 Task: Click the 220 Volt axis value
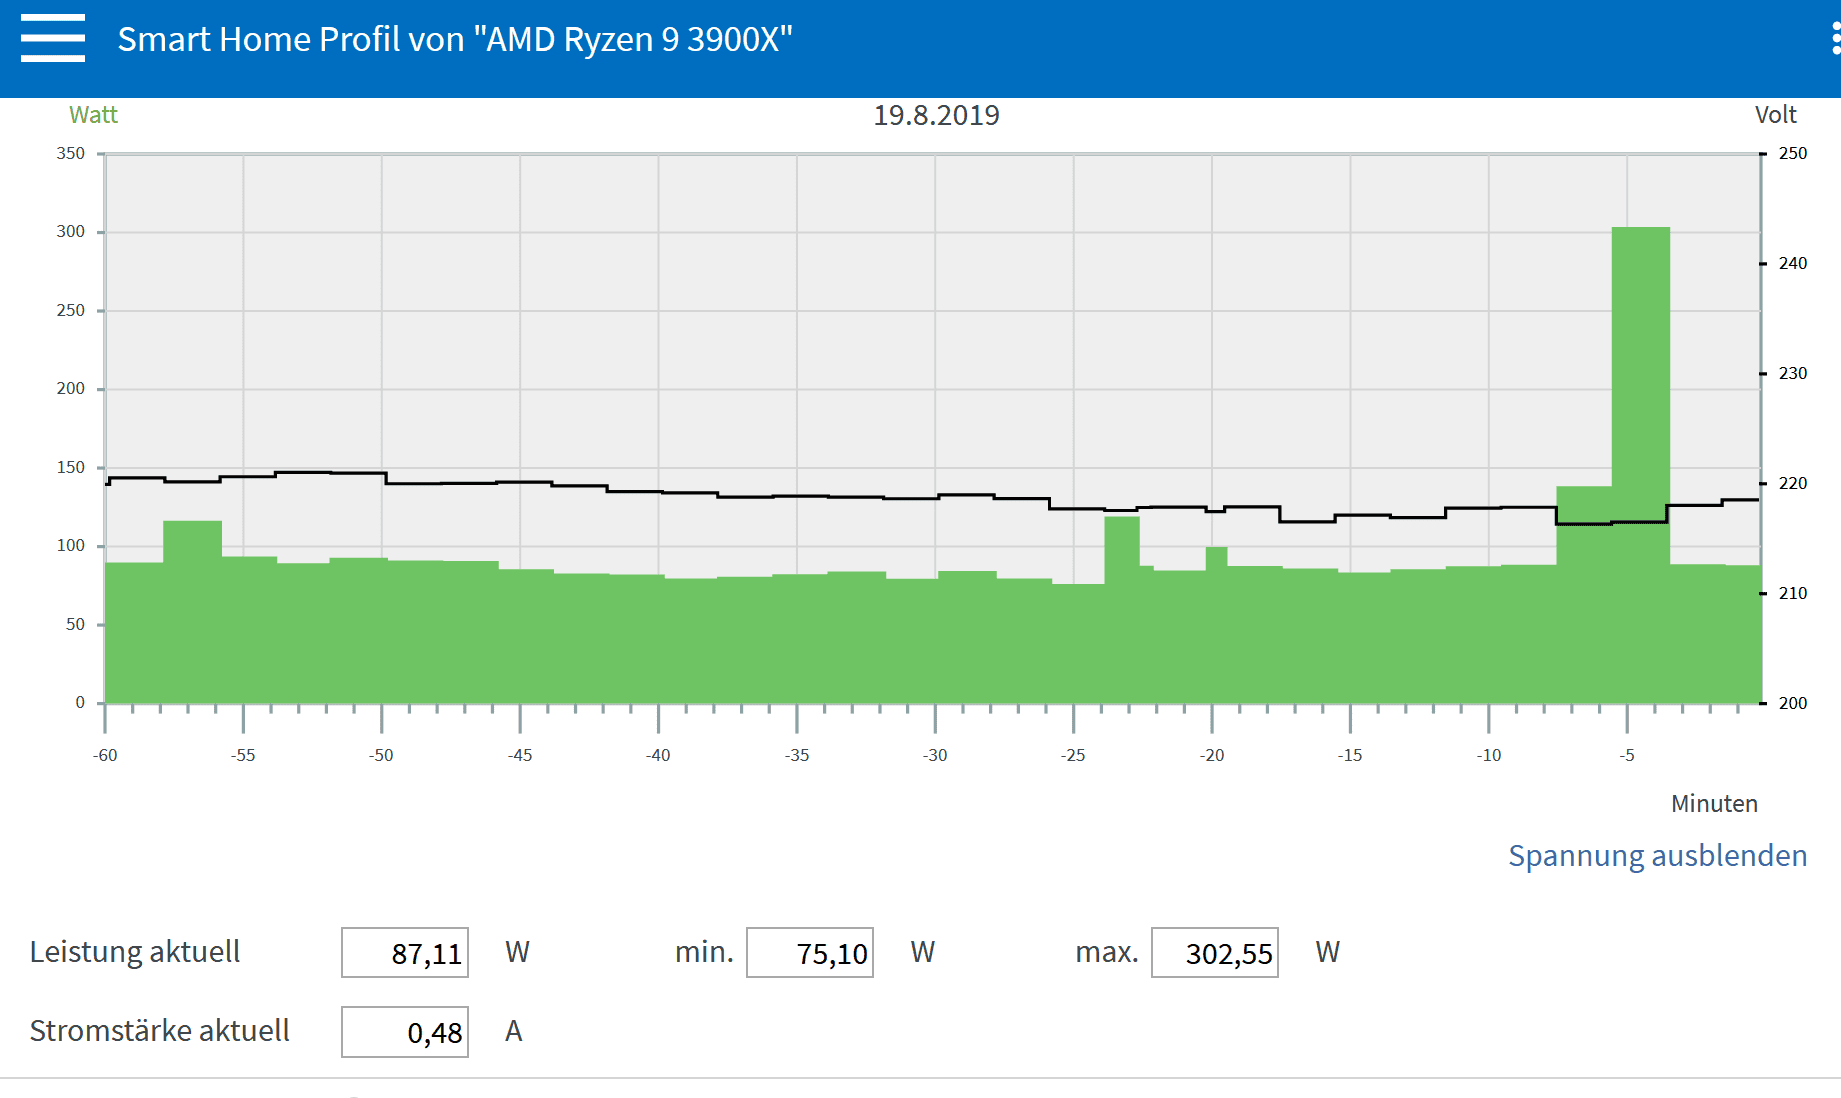1793,483
